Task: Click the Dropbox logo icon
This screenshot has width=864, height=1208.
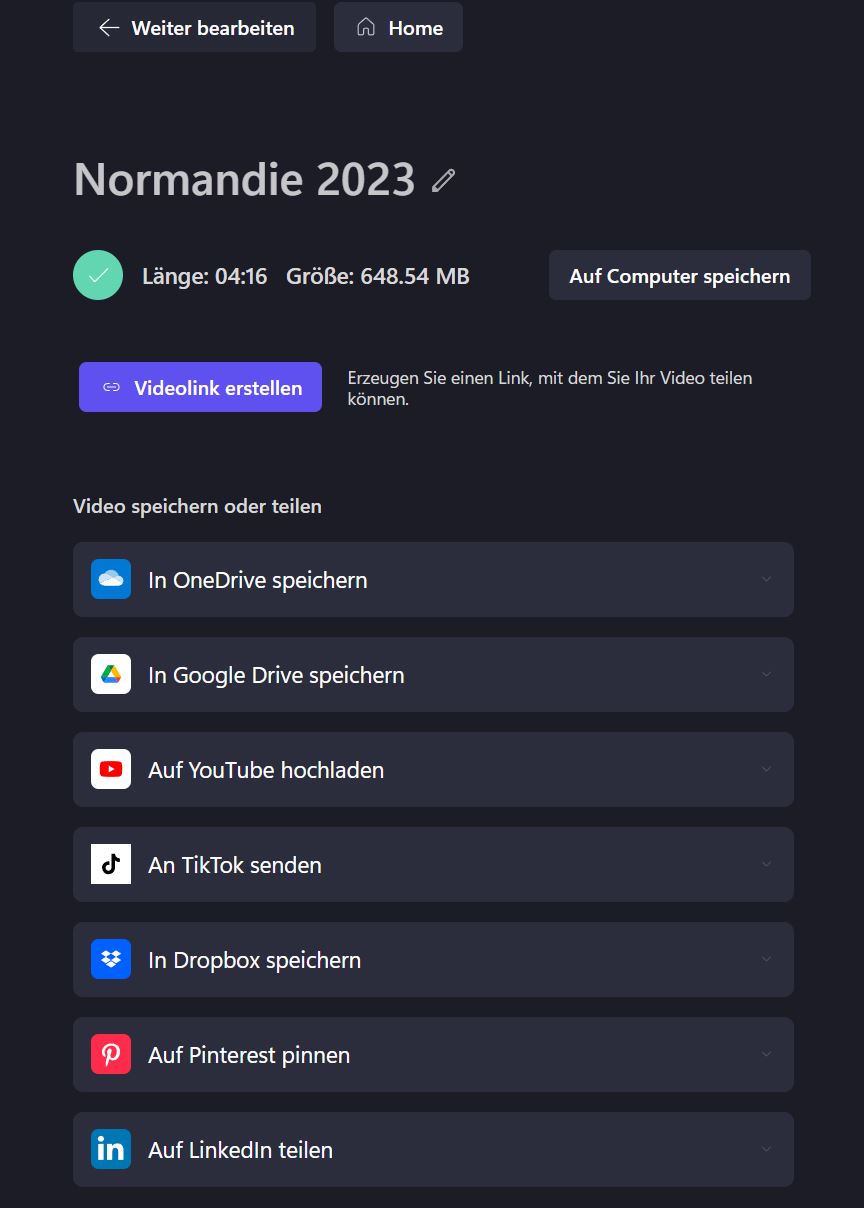Action: (x=111, y=959)
